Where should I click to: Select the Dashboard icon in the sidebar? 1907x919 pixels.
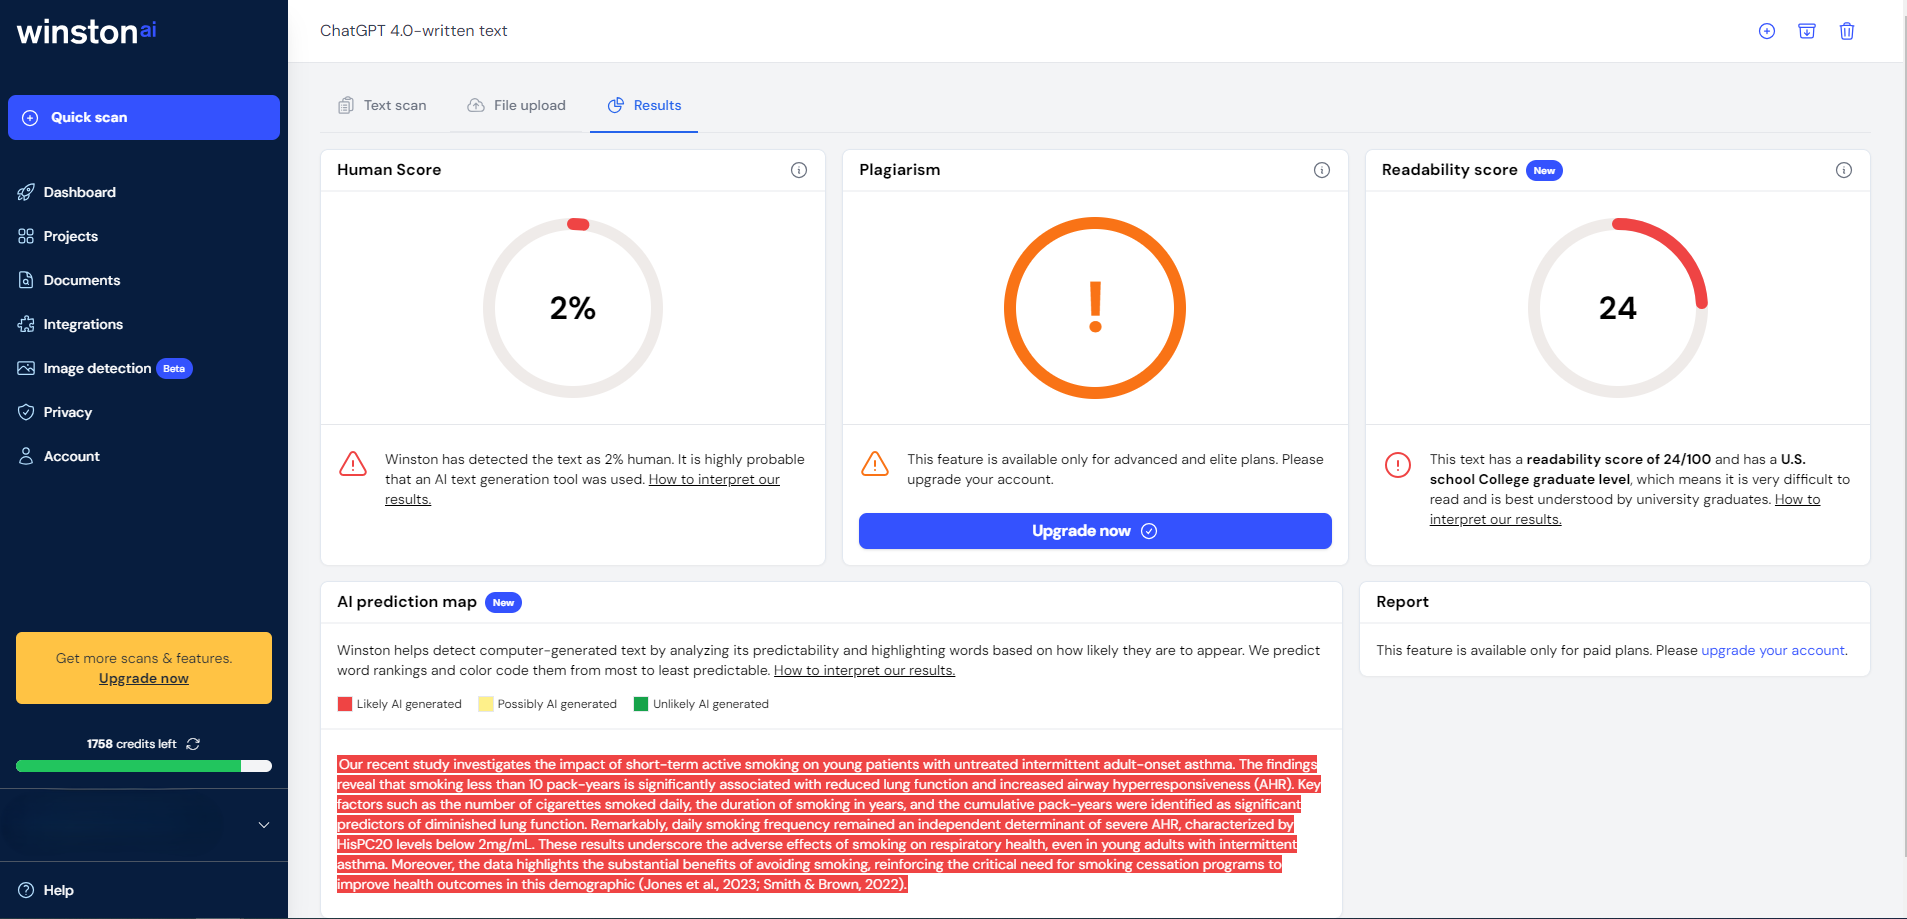[x=26, y=192]
